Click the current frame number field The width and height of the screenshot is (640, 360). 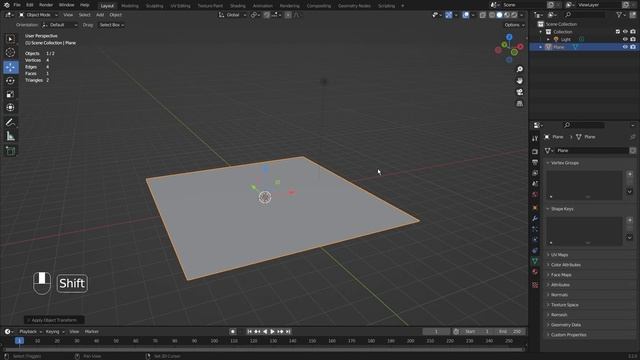tap(436, 332)
